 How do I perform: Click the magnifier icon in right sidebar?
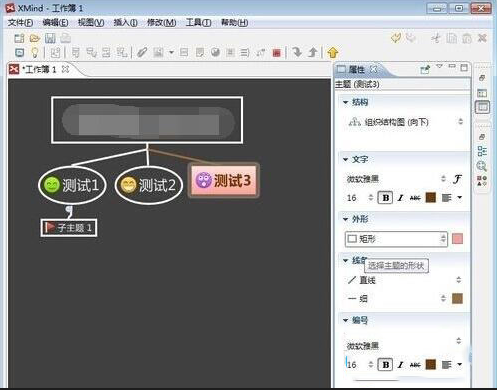[482, 166]
